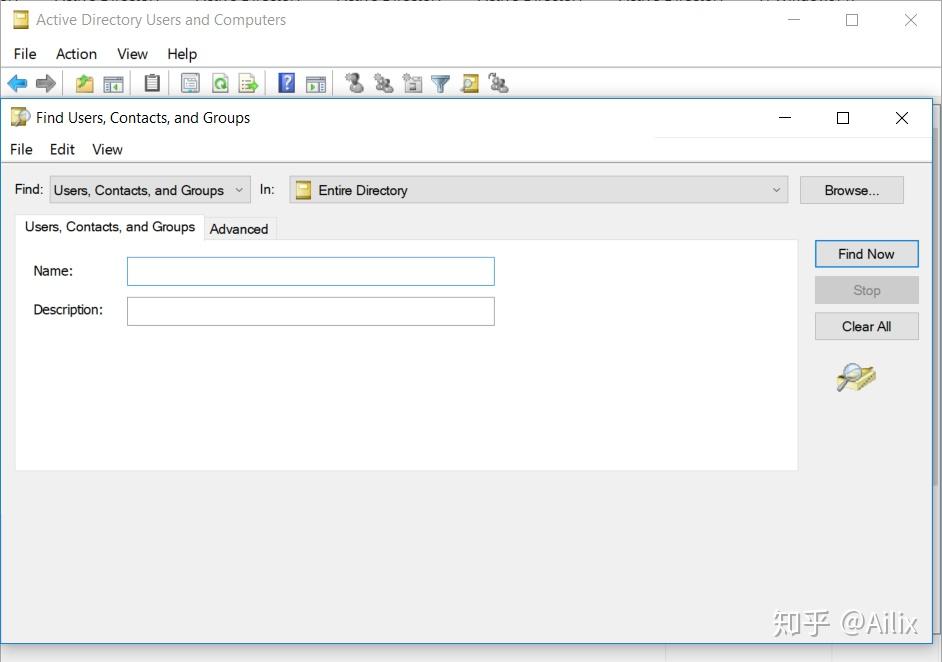The width and height of the screenshot is (942, 662).
Task: Click the Active Directory title bar icon
Action: click(x=21, y=20)
